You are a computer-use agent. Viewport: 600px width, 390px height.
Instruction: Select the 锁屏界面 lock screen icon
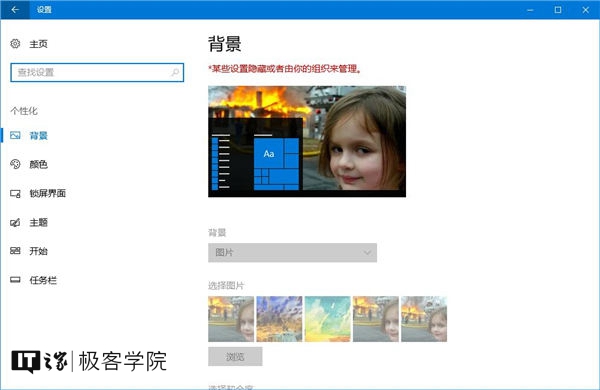15,193
